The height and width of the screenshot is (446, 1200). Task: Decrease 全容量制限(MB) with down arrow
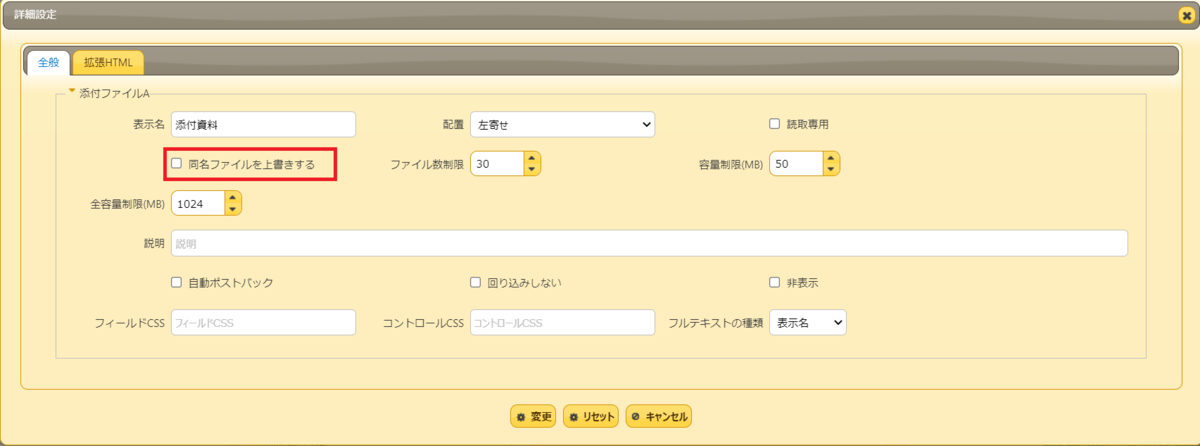pos(233,209)
